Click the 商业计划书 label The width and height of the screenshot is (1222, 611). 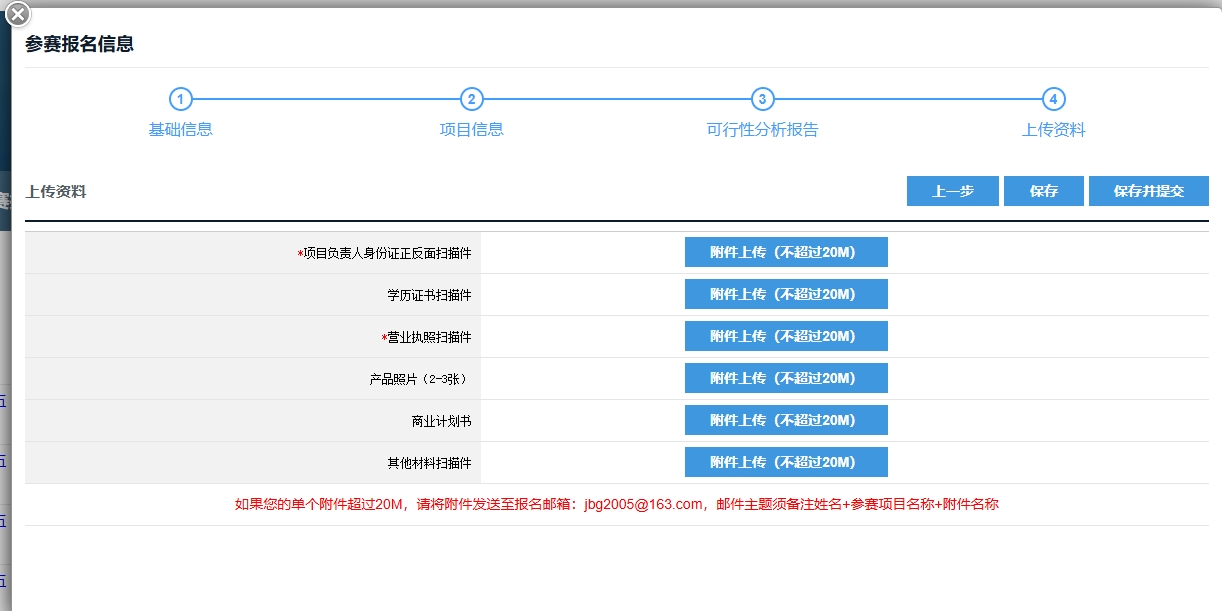click(441, 422)
